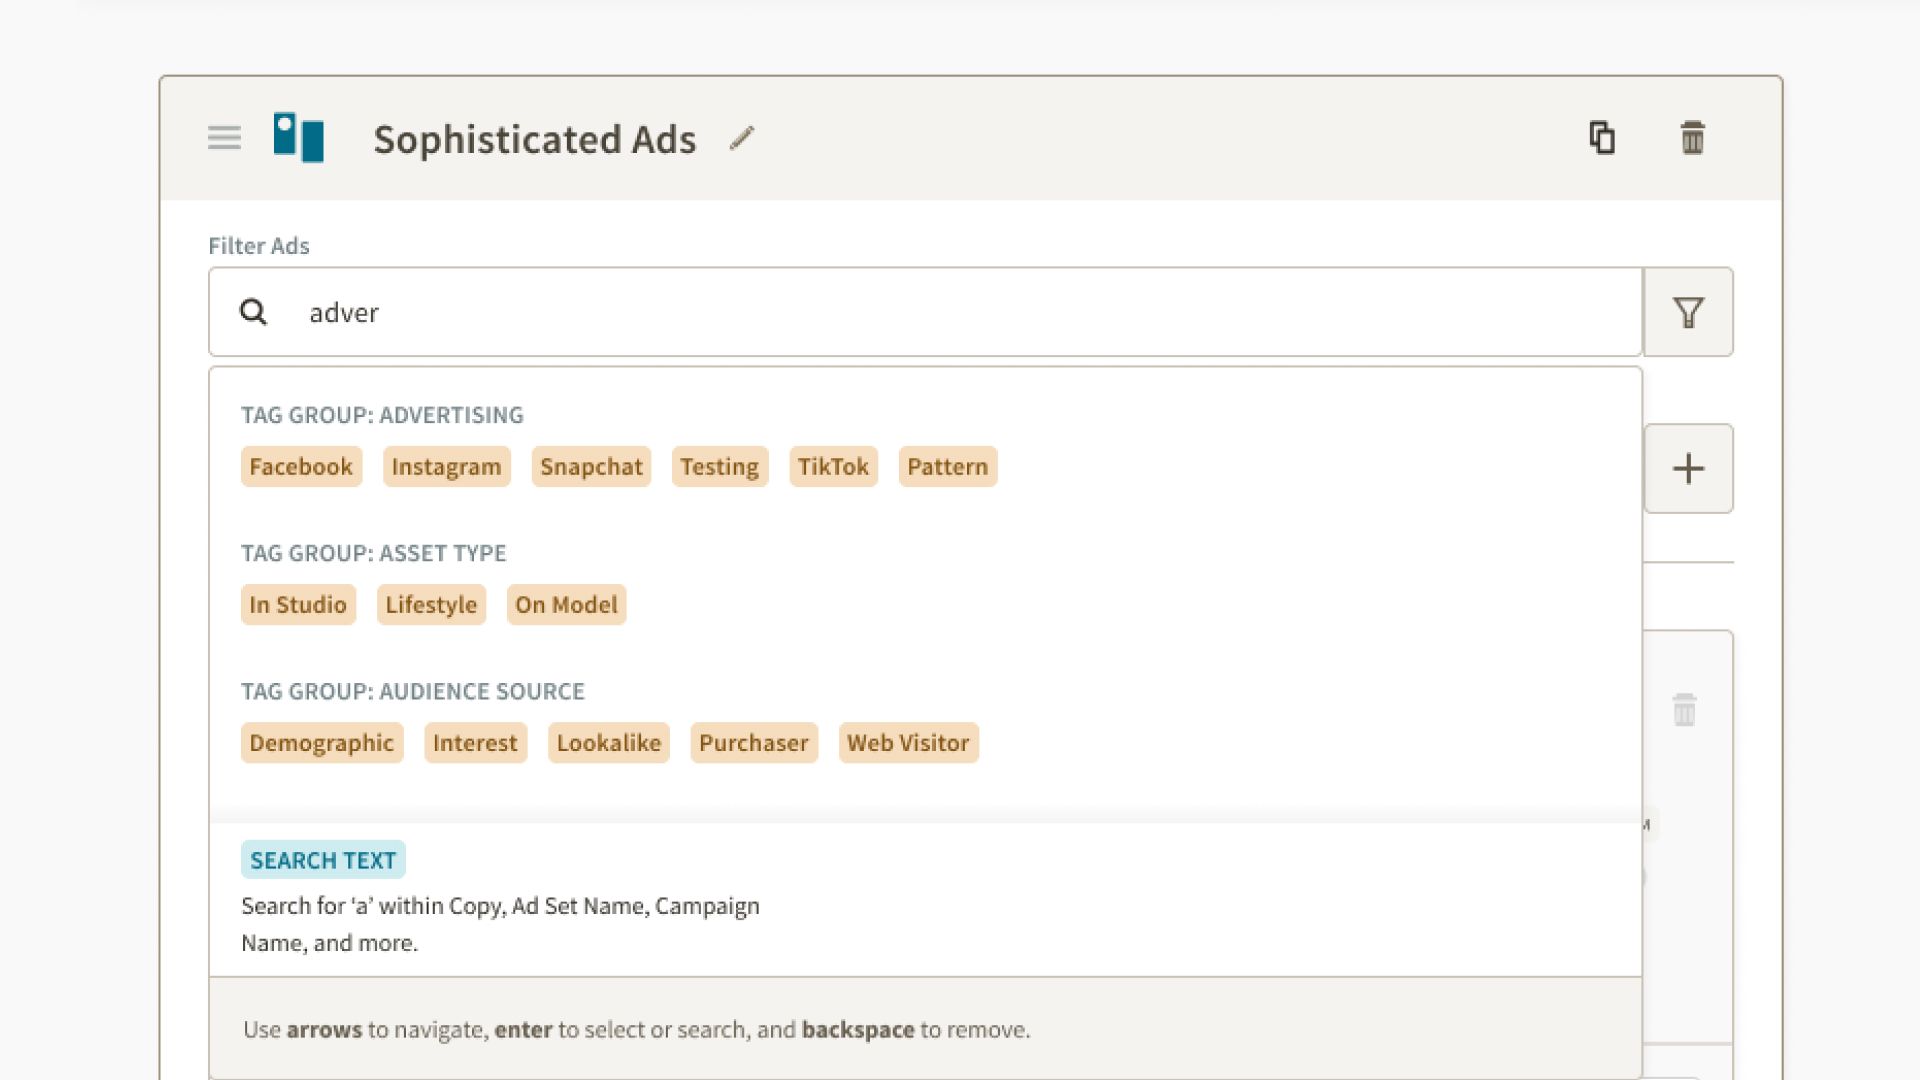Pick the Lookalike audience source tag

coord(608,743)
